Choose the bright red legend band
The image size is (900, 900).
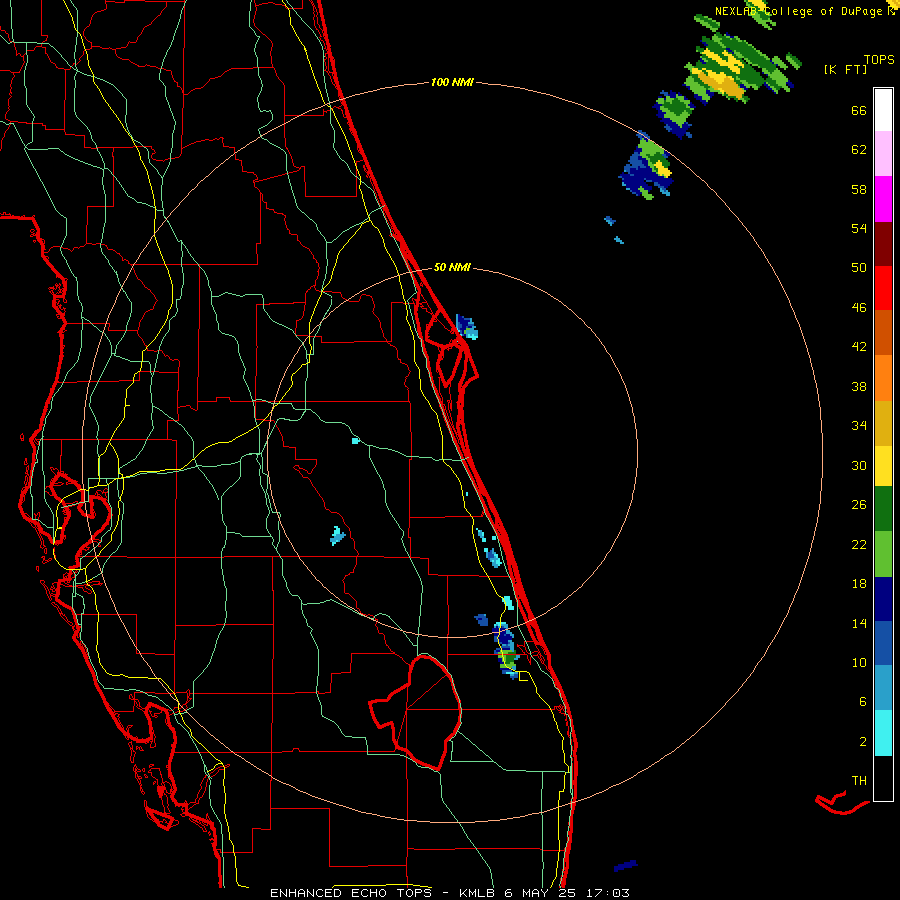tap(883, 288)
